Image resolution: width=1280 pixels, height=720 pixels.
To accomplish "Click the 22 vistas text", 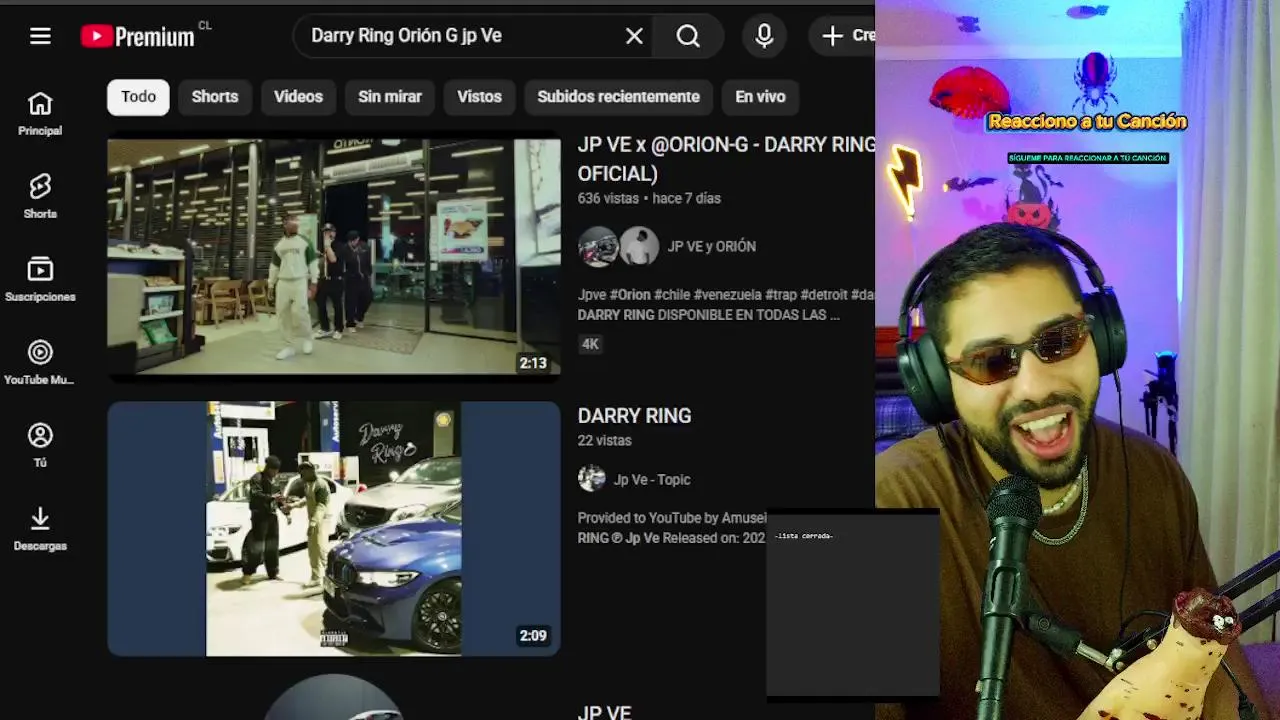I will pos(604,440).
